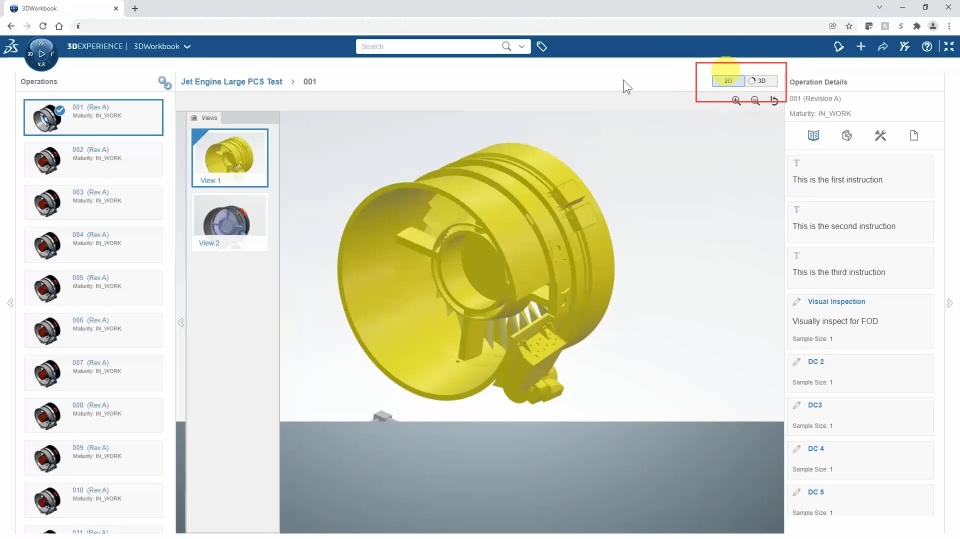Image resolution: width=960 pixels, height=539 pixels.
Task: Click pencil icon beside DC 4
Action: 797,448
